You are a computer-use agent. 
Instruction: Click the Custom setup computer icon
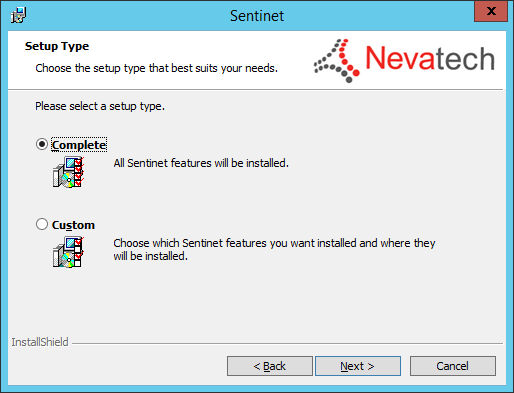[68, 252]
